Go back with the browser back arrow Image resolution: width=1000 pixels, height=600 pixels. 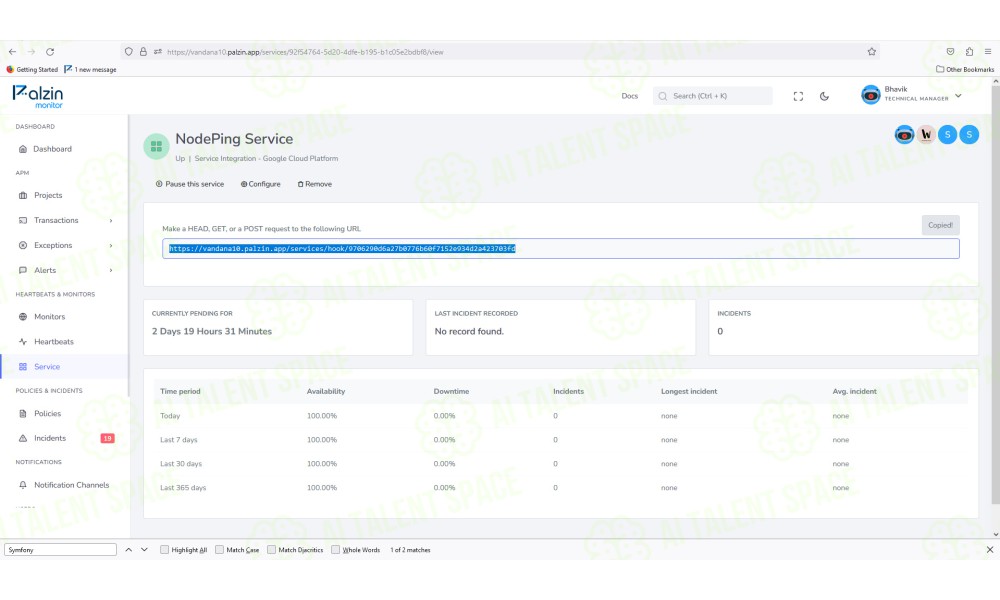pos(12,52)
